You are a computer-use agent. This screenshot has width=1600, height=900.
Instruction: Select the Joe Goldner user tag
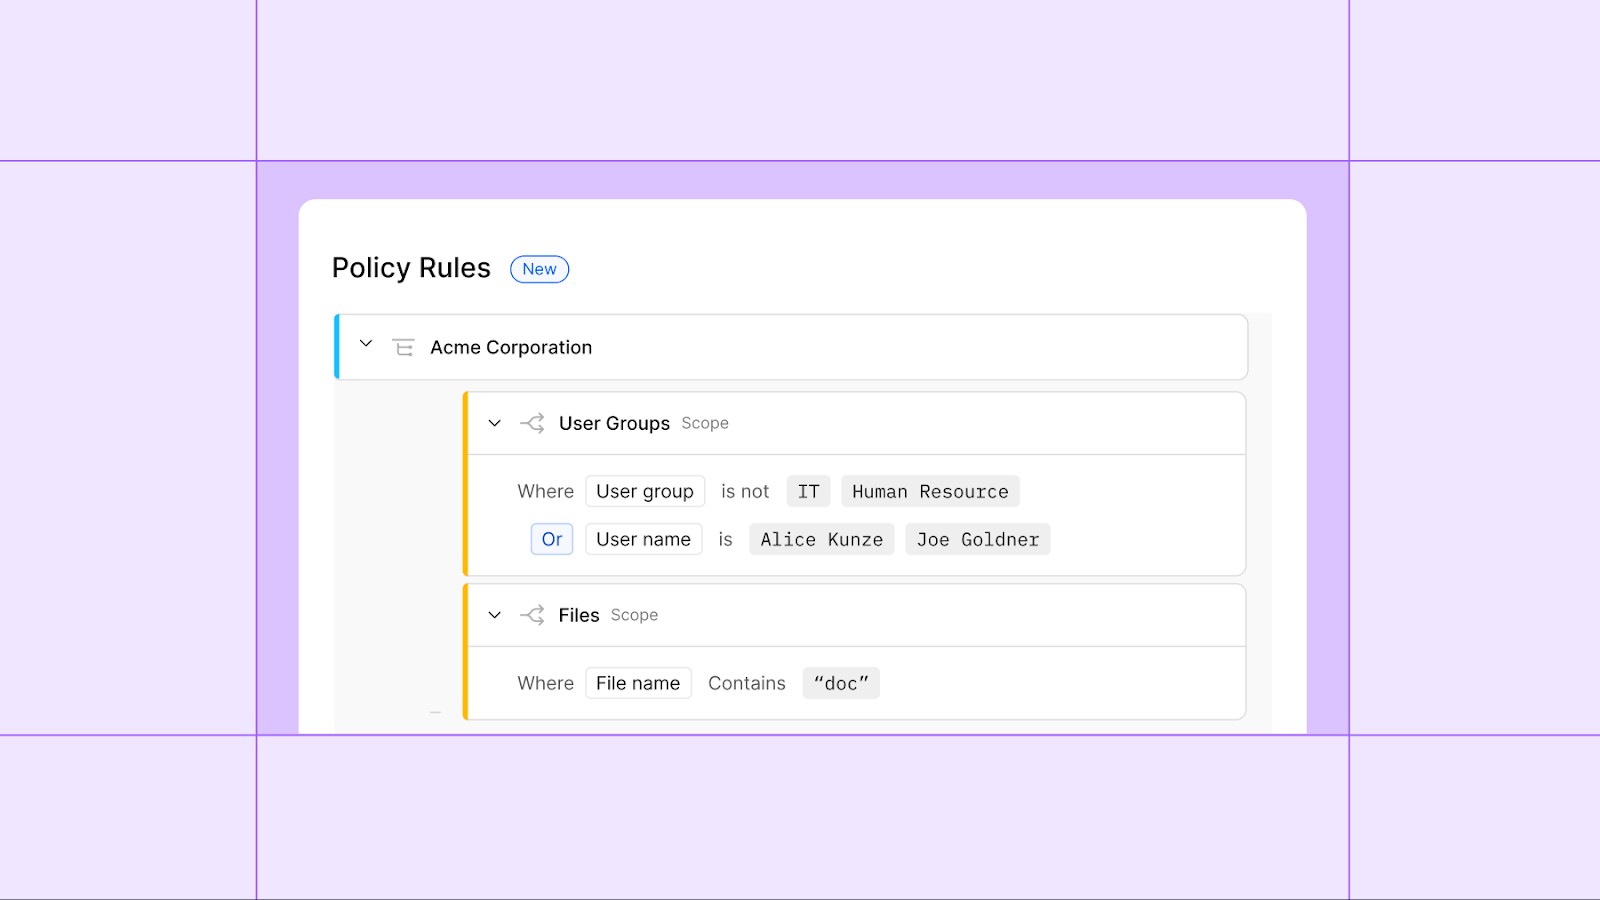click(978, 539)
